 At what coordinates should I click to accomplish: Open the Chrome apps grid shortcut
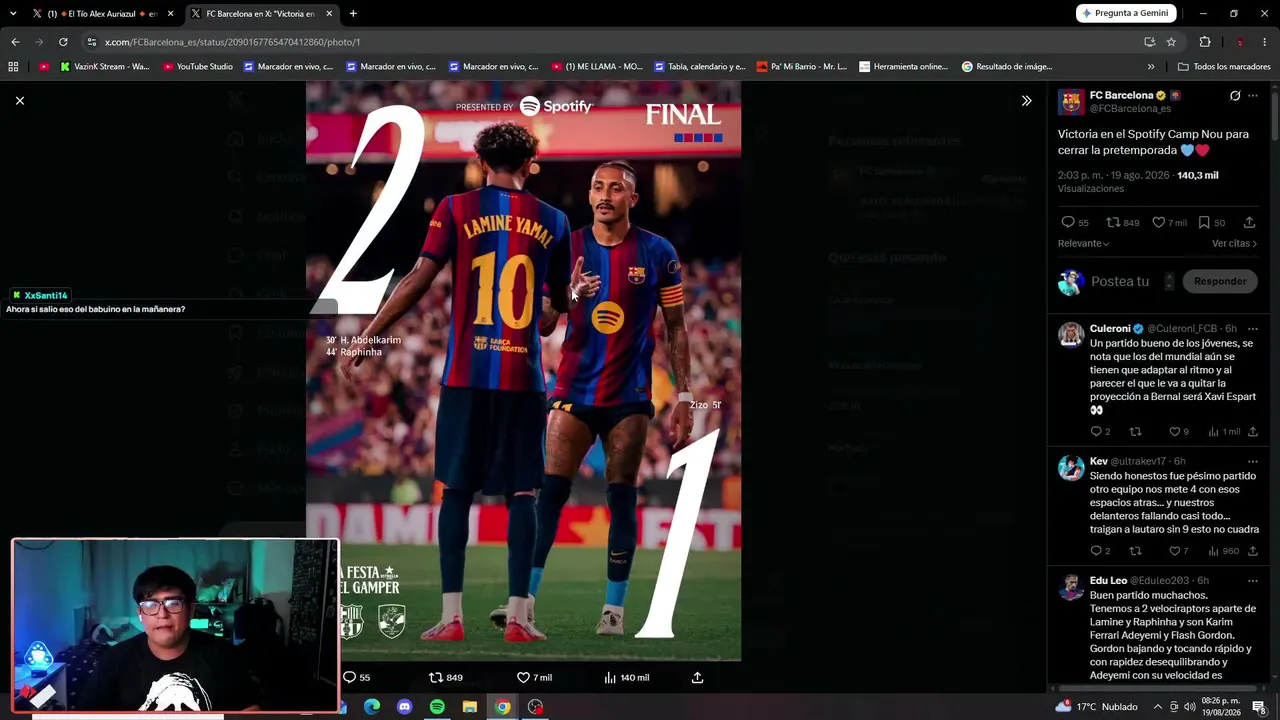(x=13, y=67)
